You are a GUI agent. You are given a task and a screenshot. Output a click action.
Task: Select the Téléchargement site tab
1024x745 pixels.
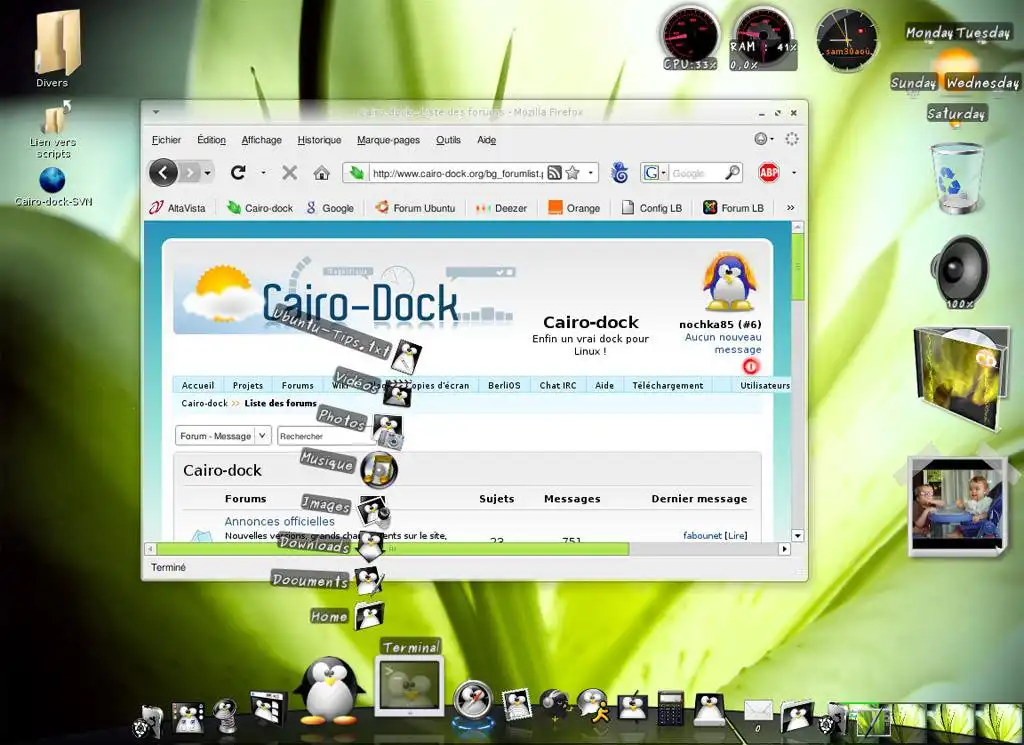click(x=668, y=385)
